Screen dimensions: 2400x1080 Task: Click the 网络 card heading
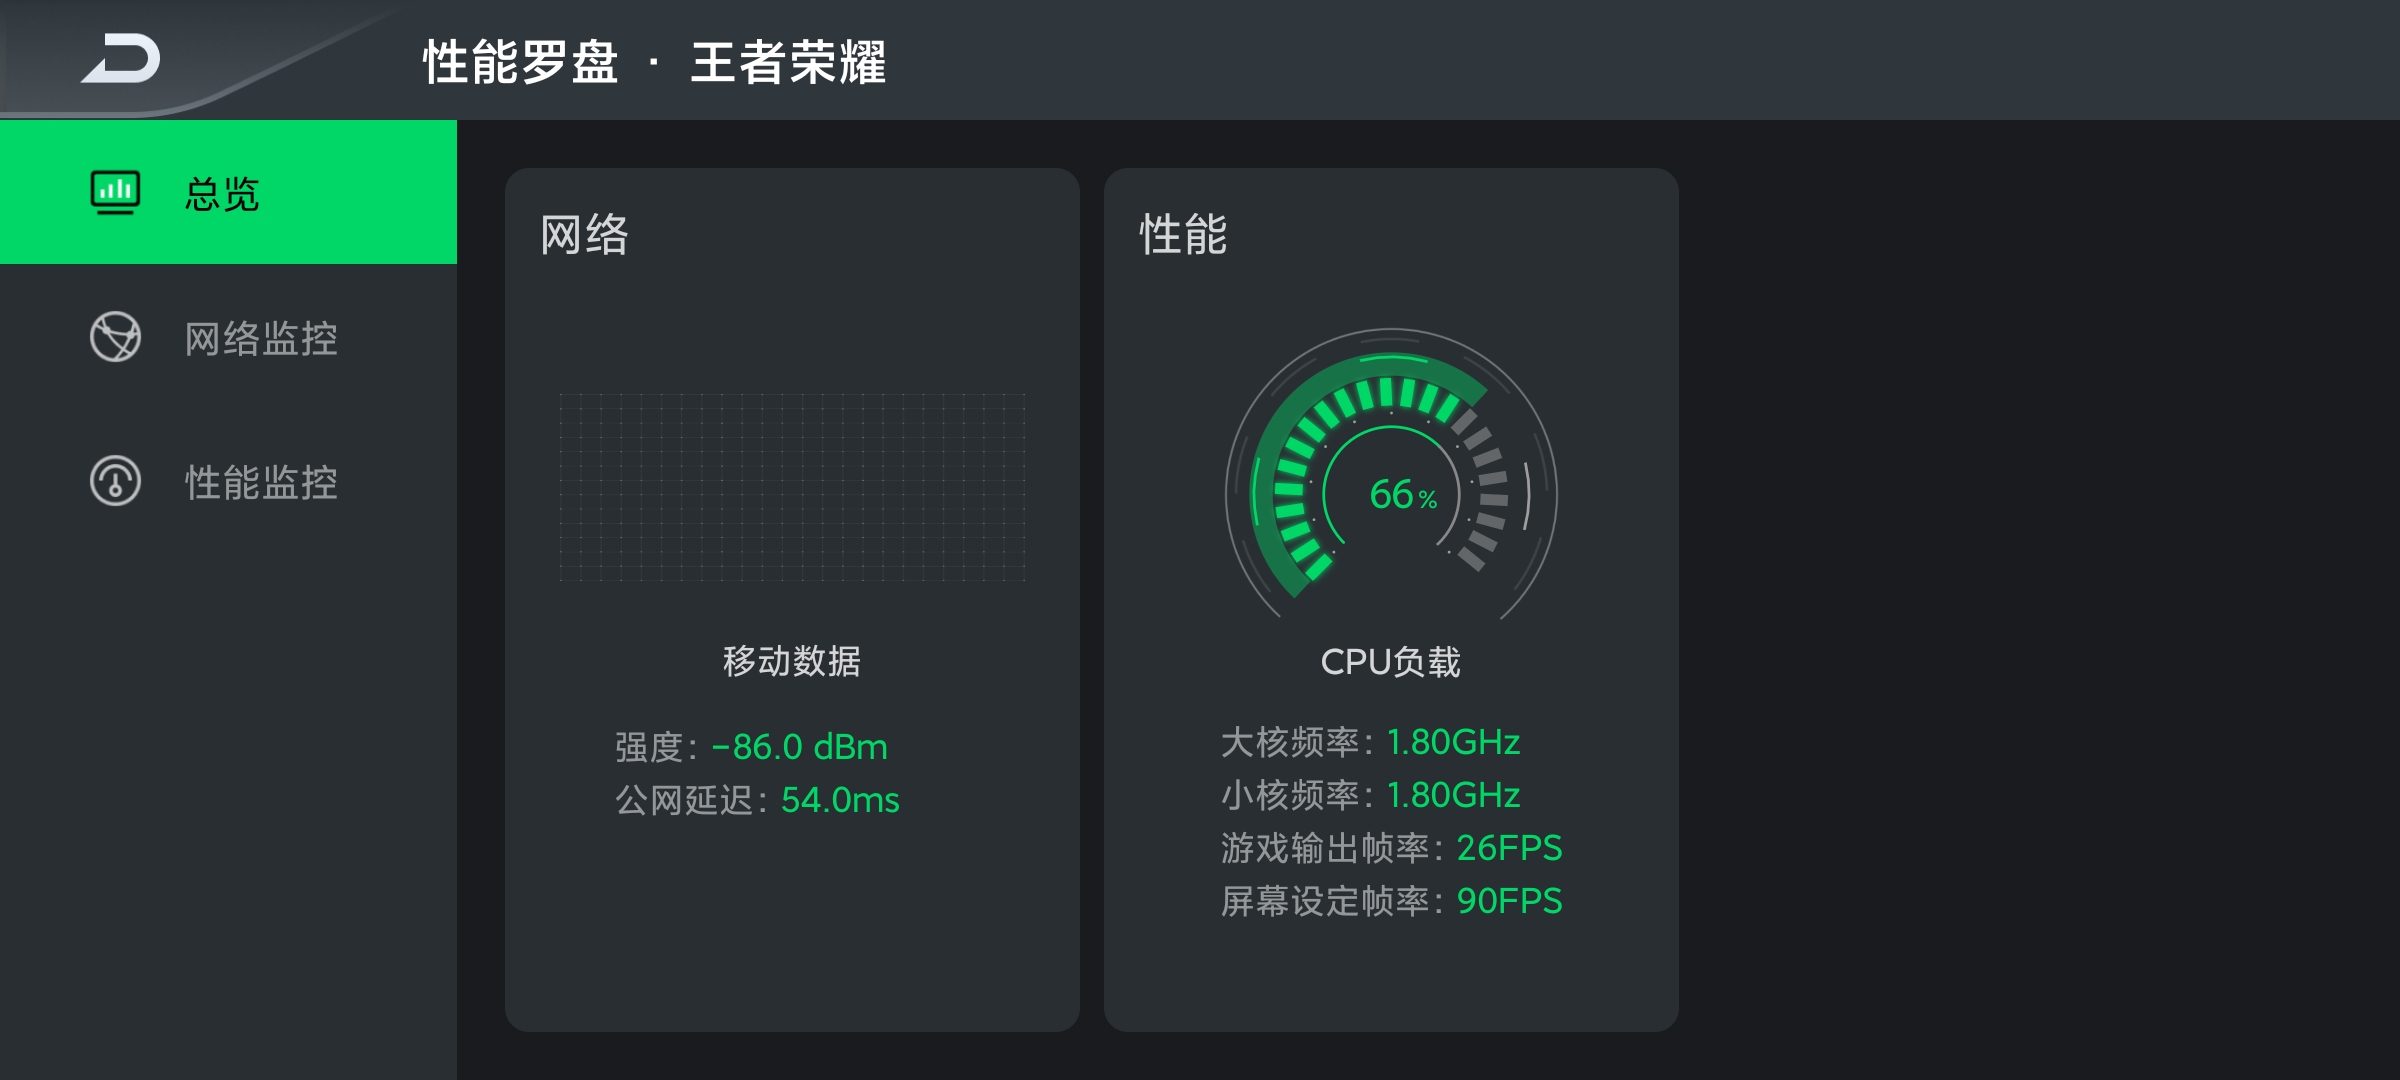[584, 235]
